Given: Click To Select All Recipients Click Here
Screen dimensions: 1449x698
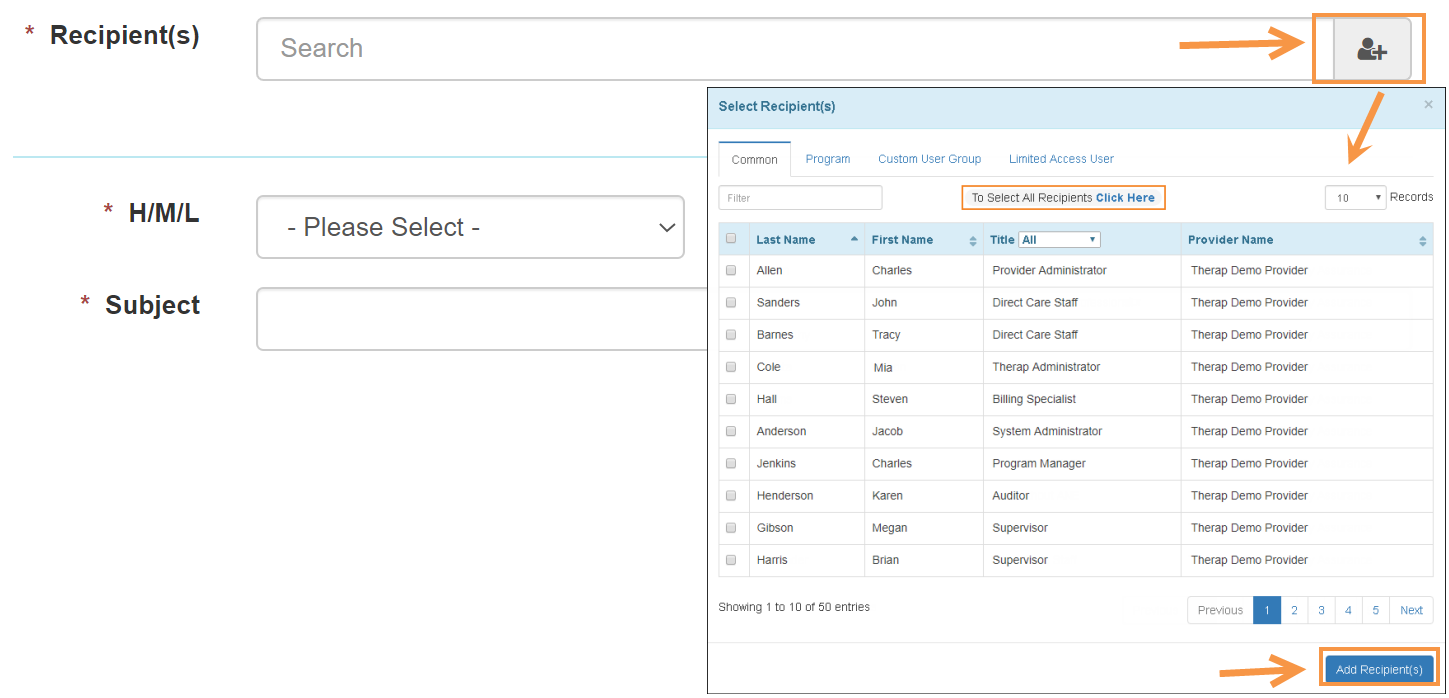Looking at the screenshot, I should pos(1063,198).
